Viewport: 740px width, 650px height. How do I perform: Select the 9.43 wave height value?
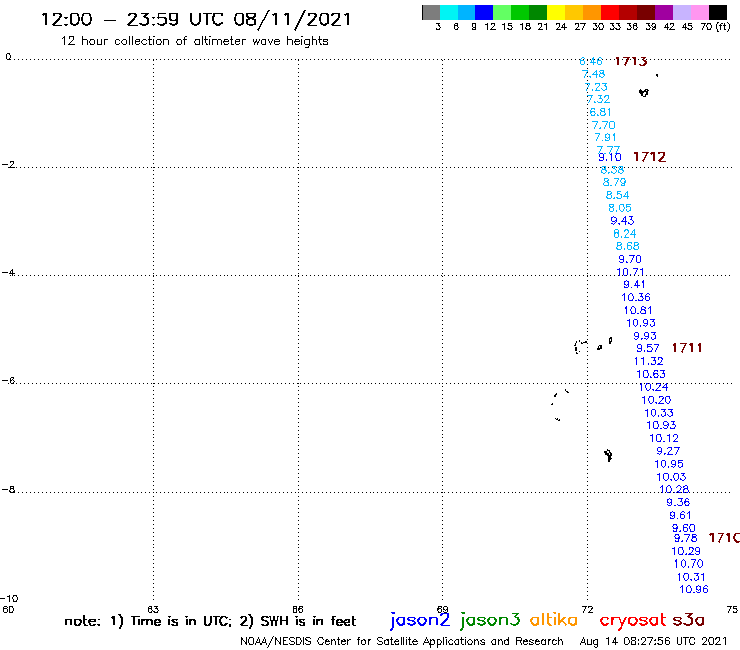[622, 220]
